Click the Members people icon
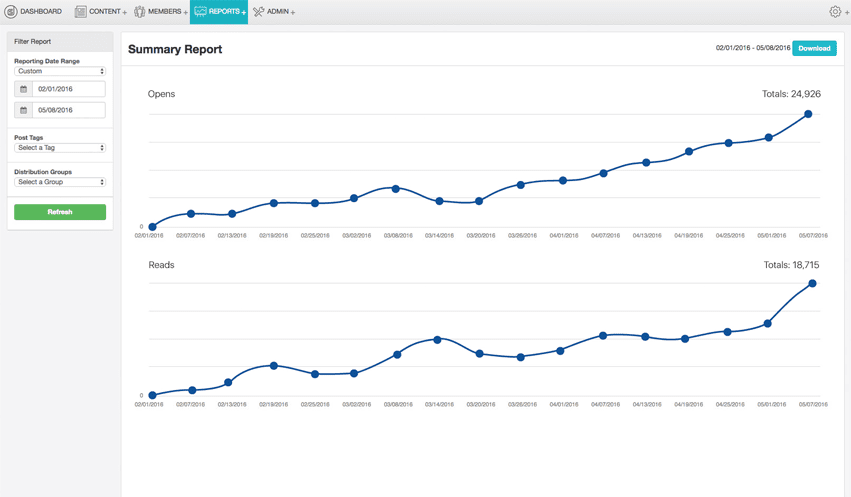 139,12
